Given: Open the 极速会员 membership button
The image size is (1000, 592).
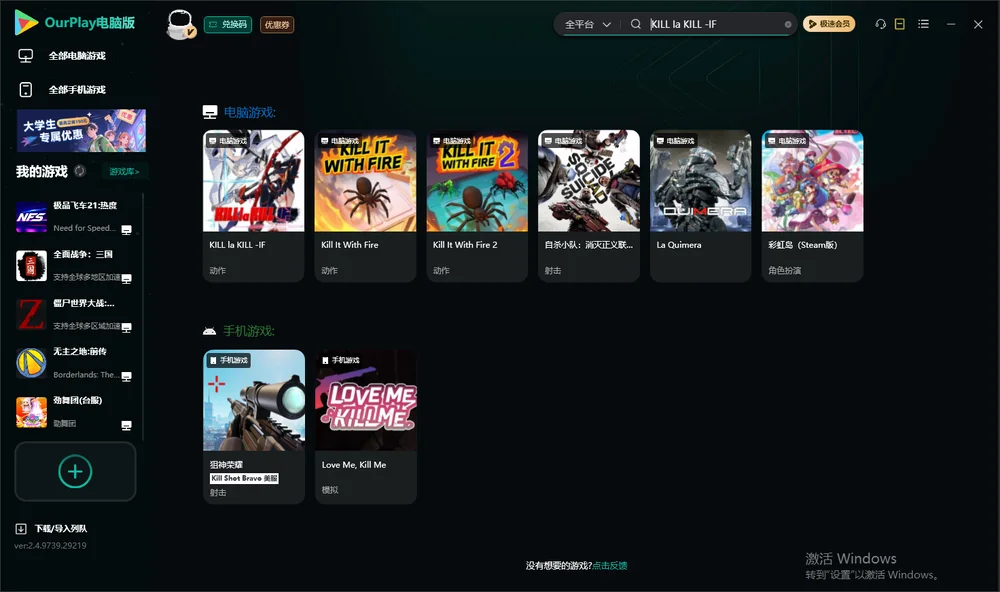Looking at the screenshot, I should (x=829, y=24).
